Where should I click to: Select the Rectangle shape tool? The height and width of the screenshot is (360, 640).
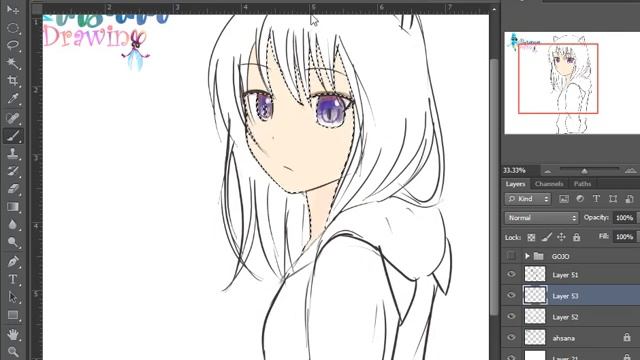tap(13, 315)
